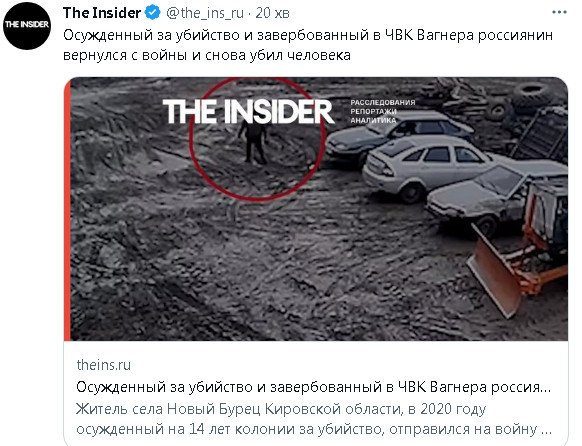Click the orange stripe on card's left edge
582x446 pixels.
pos(67,210)
